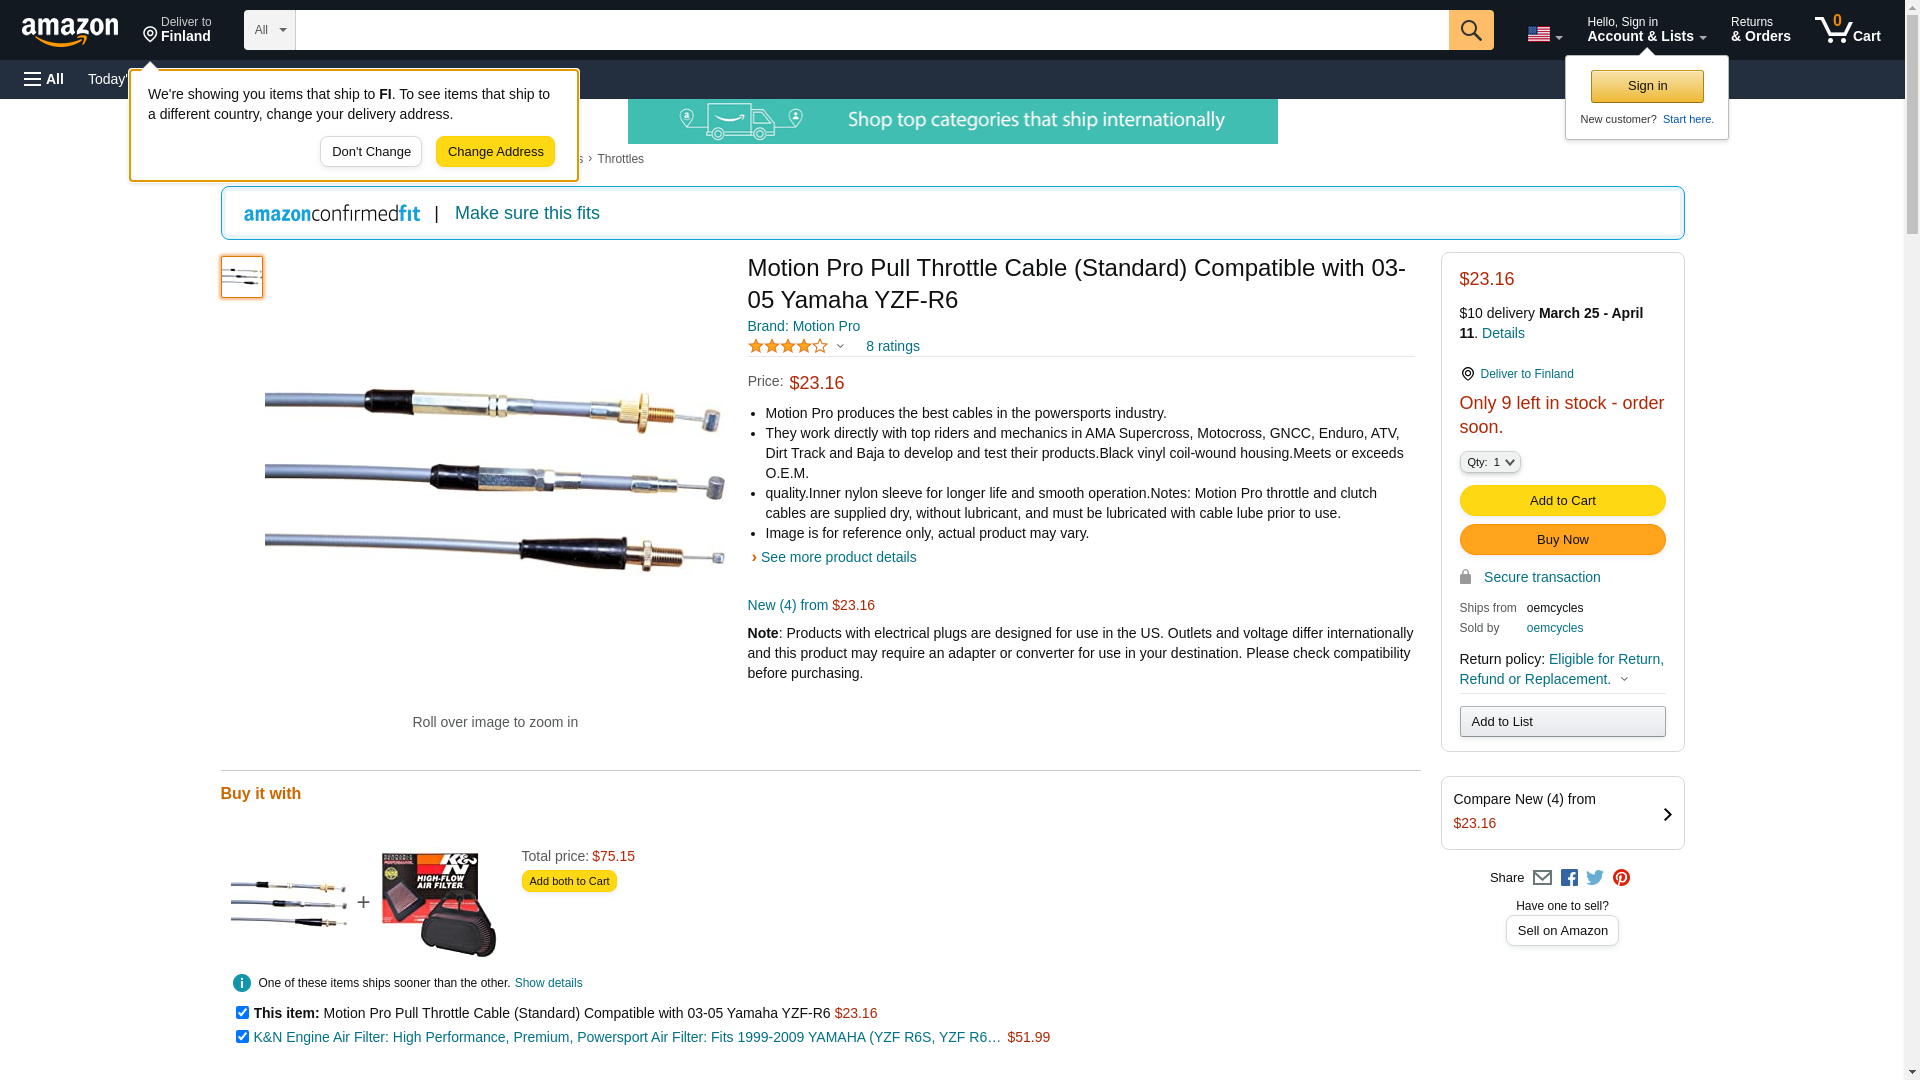Open the All hamburger menu
The height and width of the screenshot is (1080, 1920).
coord(44,79)
